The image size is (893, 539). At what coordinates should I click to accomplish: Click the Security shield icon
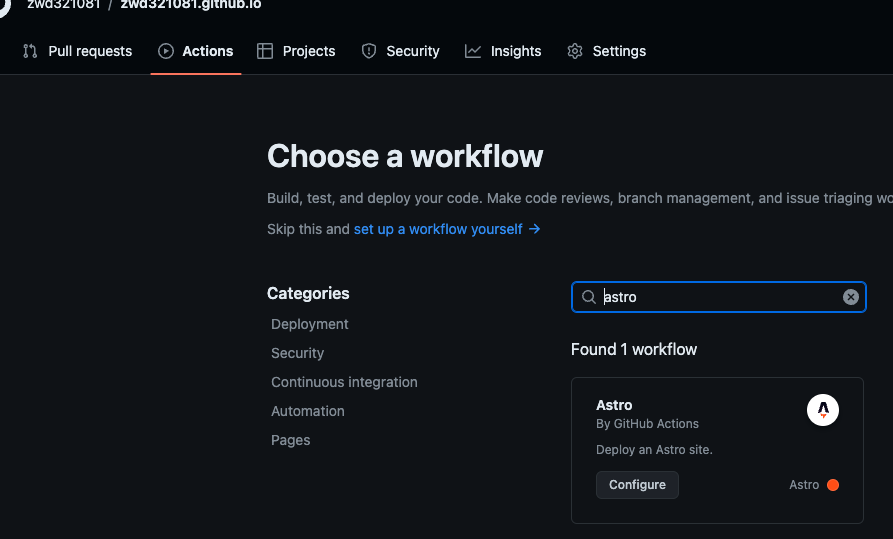point(369,51)
